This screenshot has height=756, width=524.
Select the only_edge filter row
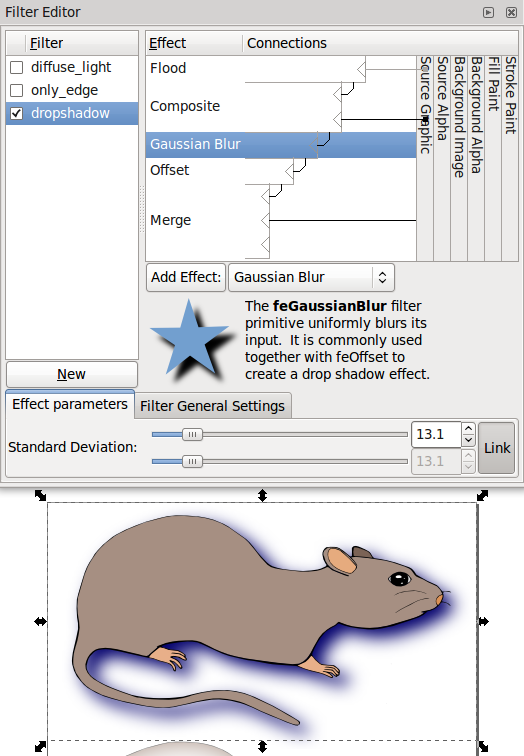(x=72, y=90)
